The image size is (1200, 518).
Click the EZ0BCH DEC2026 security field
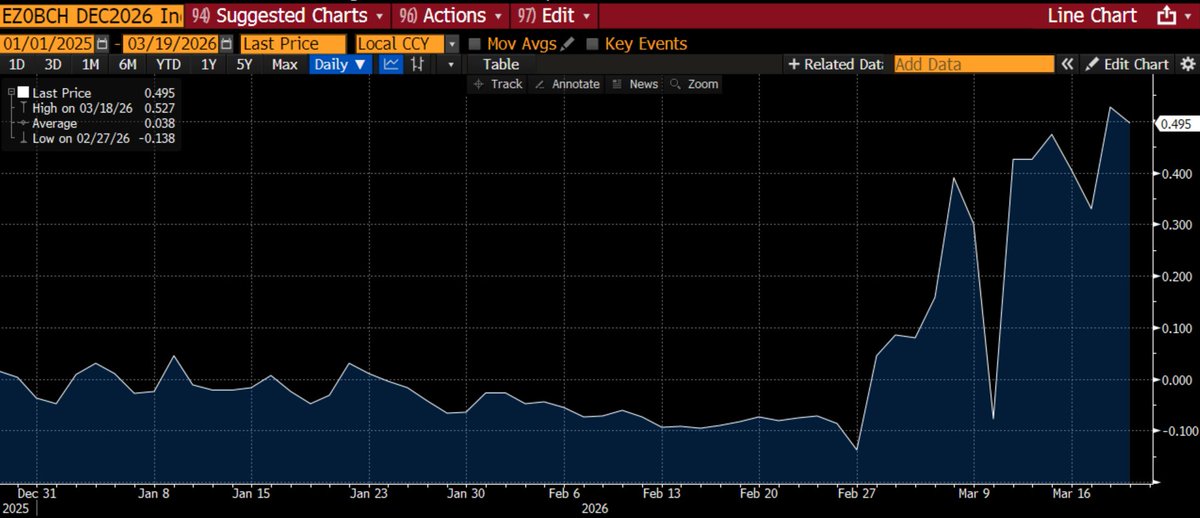(92, 16)
